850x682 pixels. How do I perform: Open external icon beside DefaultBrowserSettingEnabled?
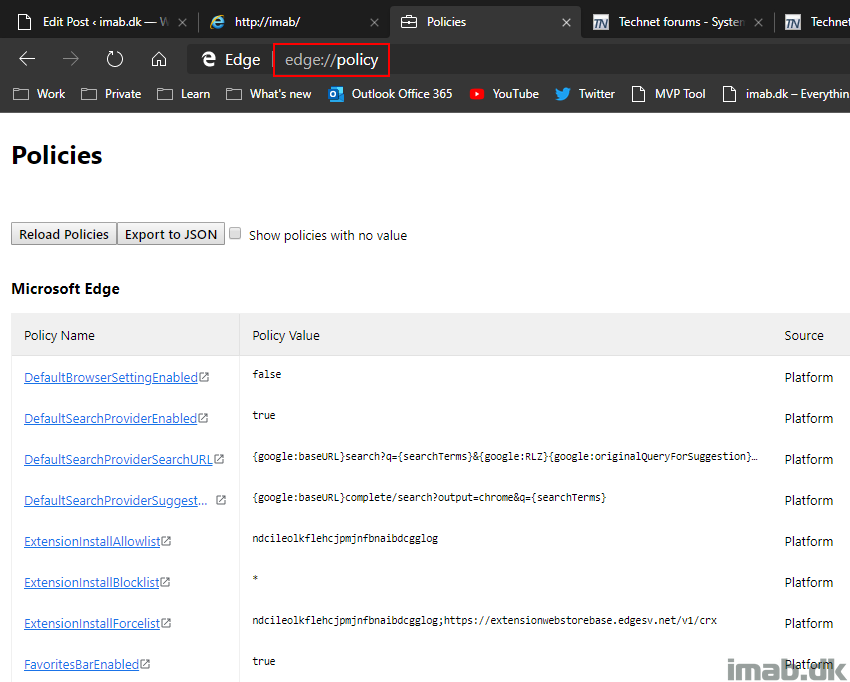(204, 377)
